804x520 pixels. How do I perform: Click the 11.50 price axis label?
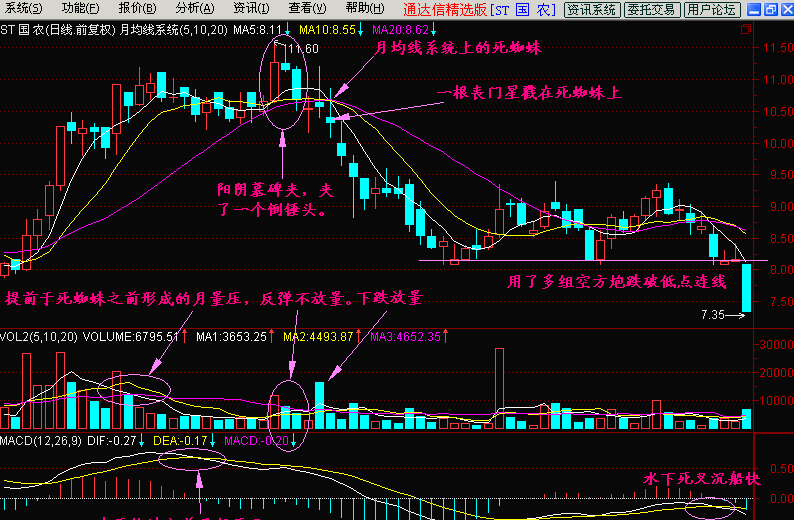point(778,48)
